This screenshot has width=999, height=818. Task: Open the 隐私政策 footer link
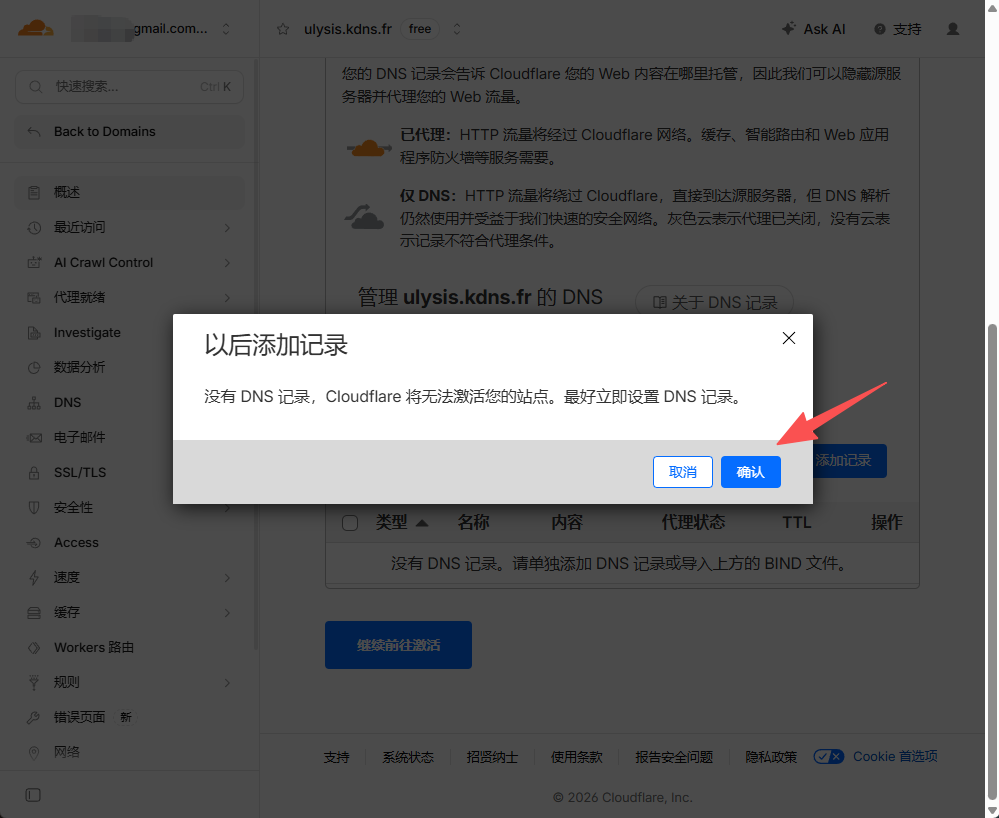tap(771, 757)
